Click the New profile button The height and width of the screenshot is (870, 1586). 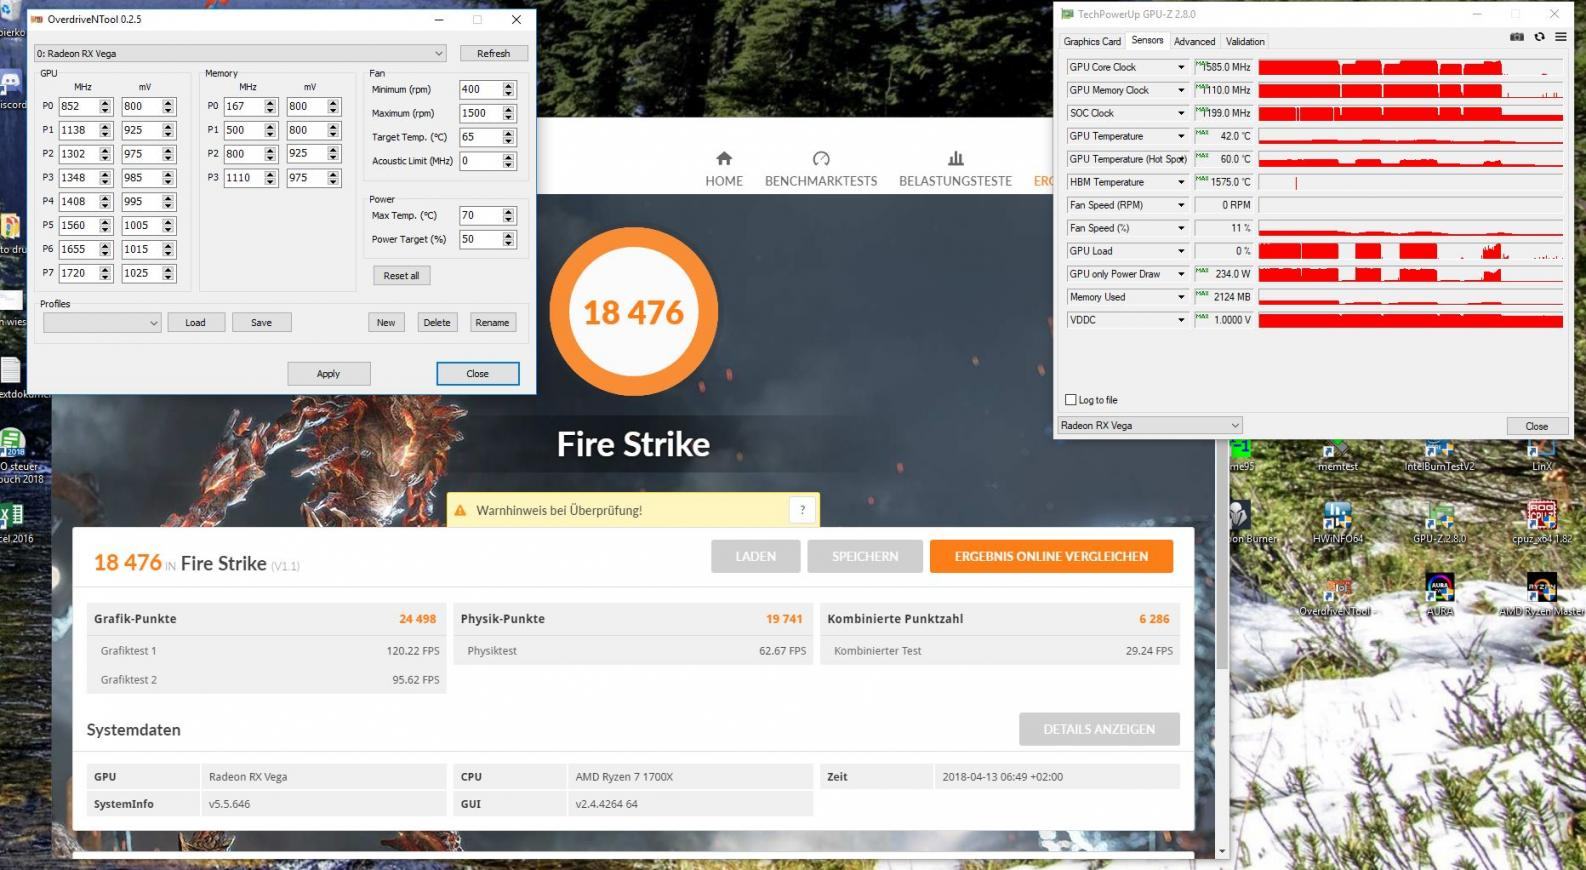tap(386, 322)
